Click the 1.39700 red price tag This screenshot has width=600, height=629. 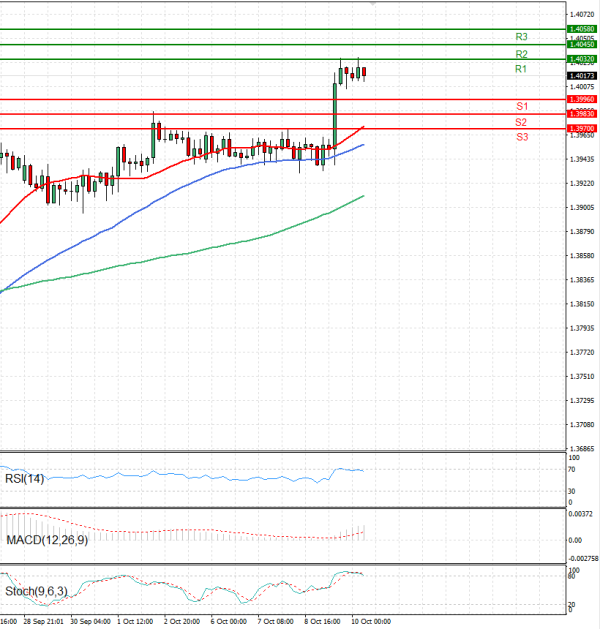581,129
